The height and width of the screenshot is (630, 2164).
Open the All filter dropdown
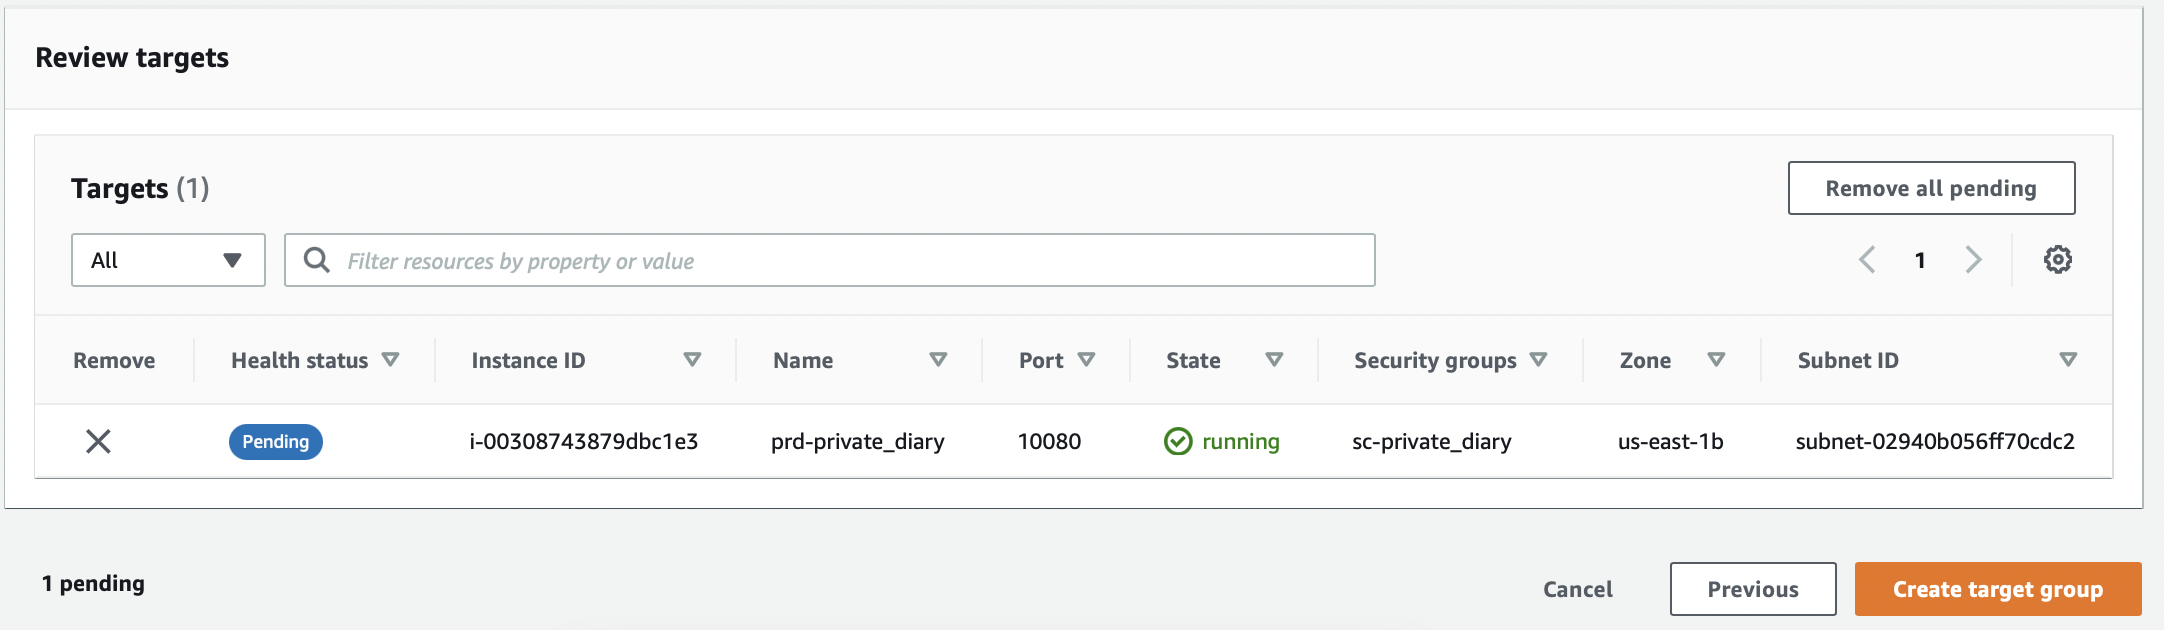168,260
